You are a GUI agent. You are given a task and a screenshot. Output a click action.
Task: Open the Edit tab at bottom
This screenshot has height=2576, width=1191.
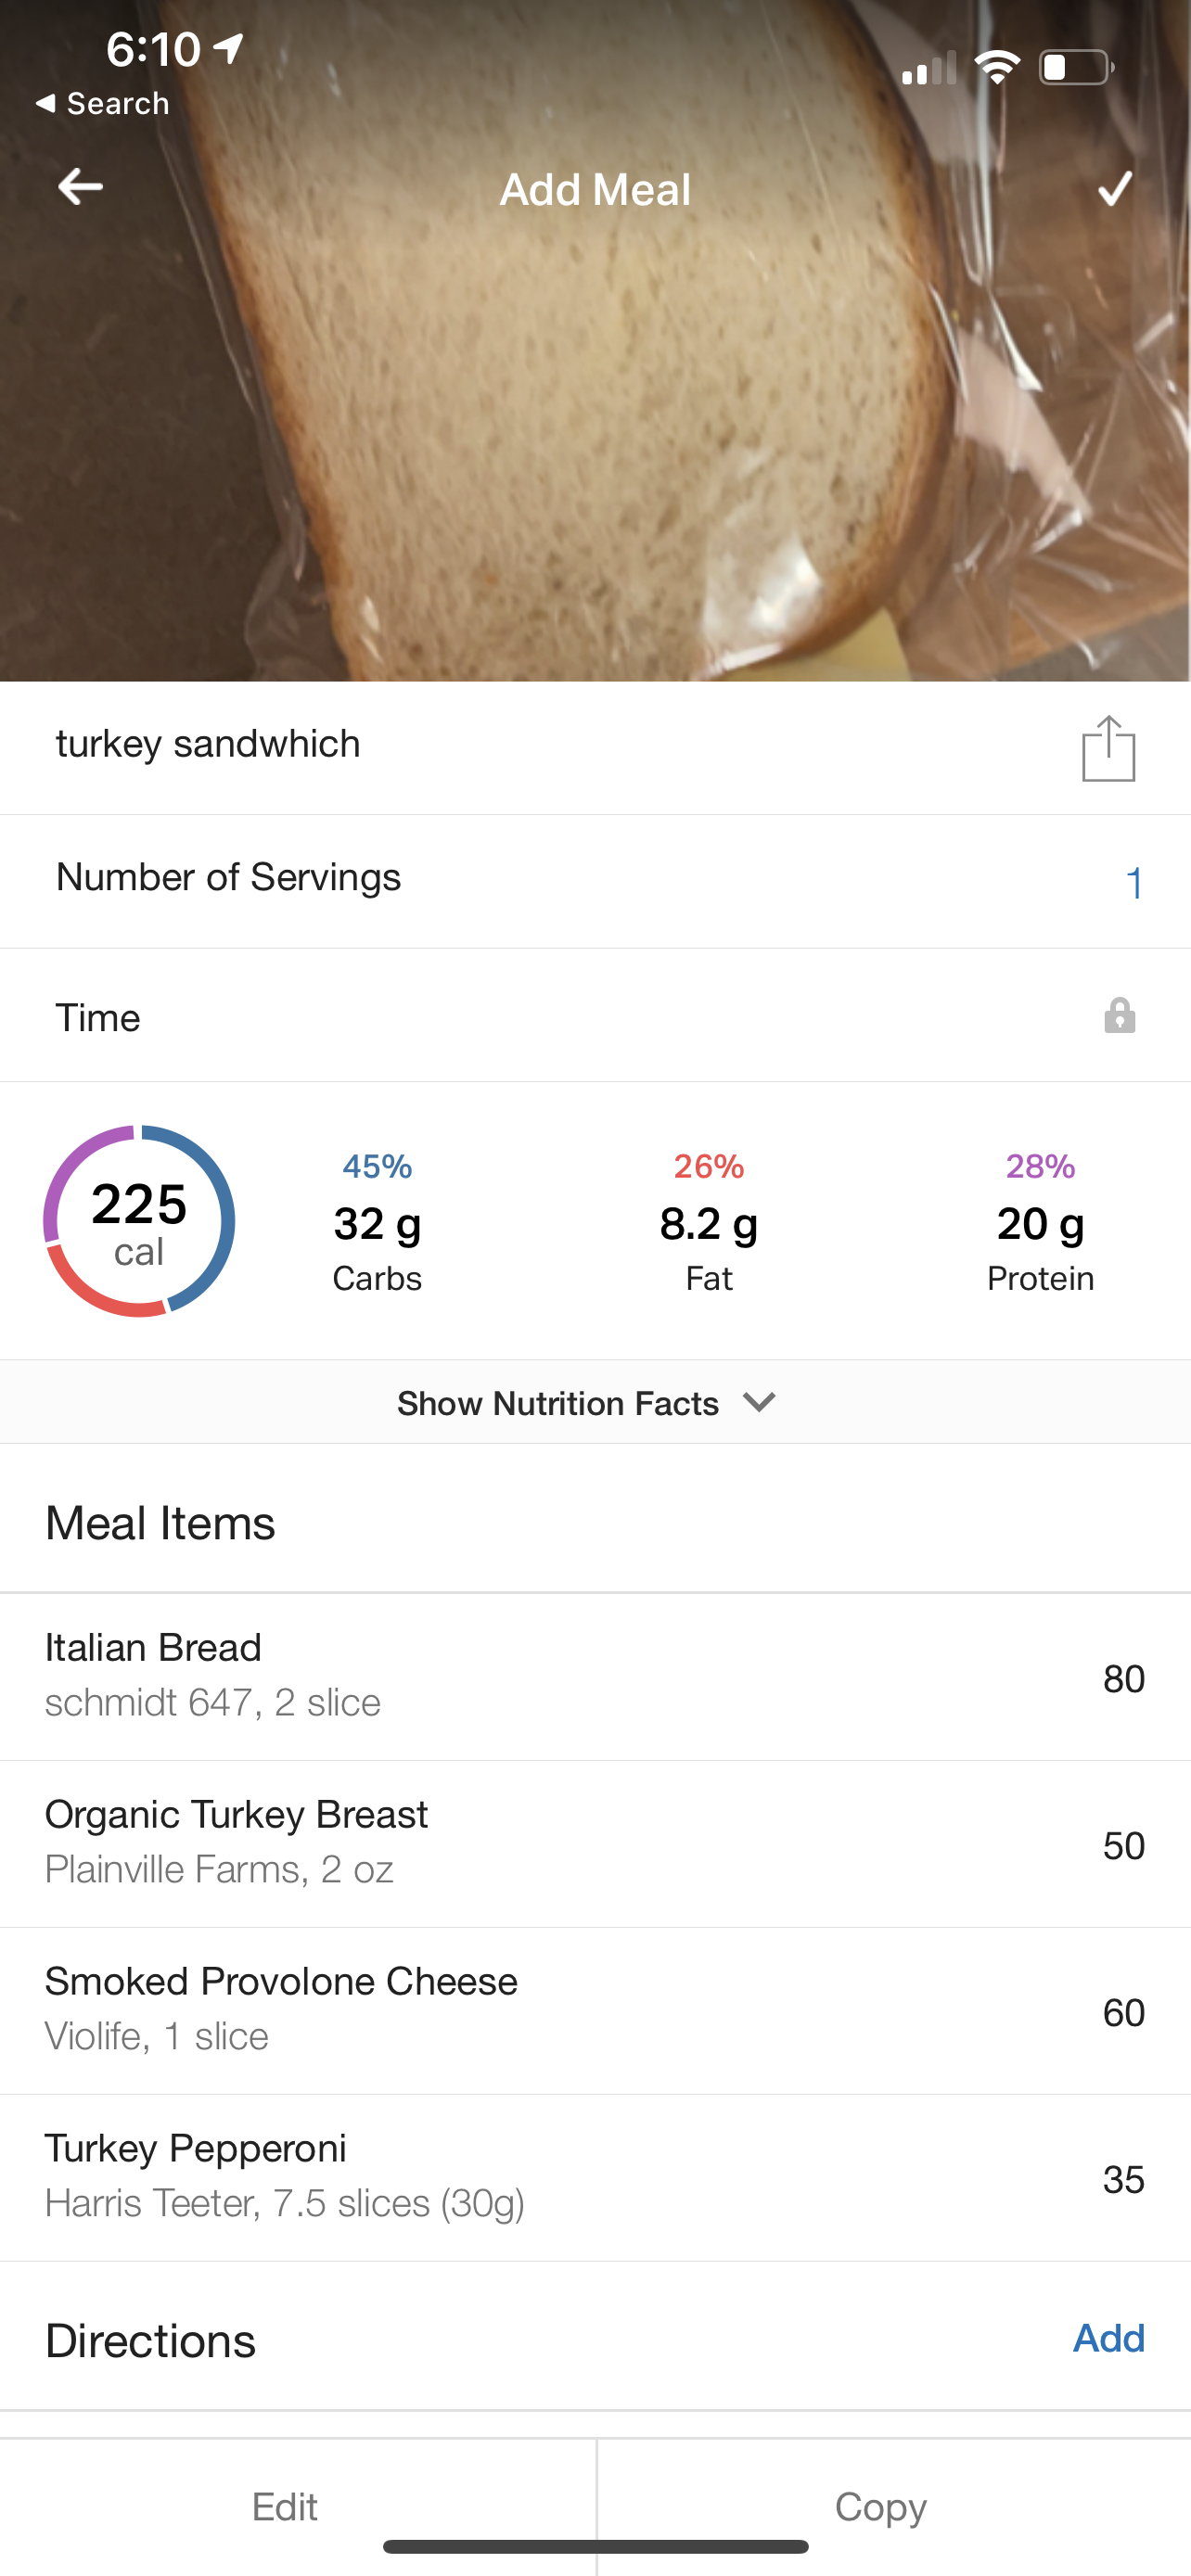(x=285, y=2506)
